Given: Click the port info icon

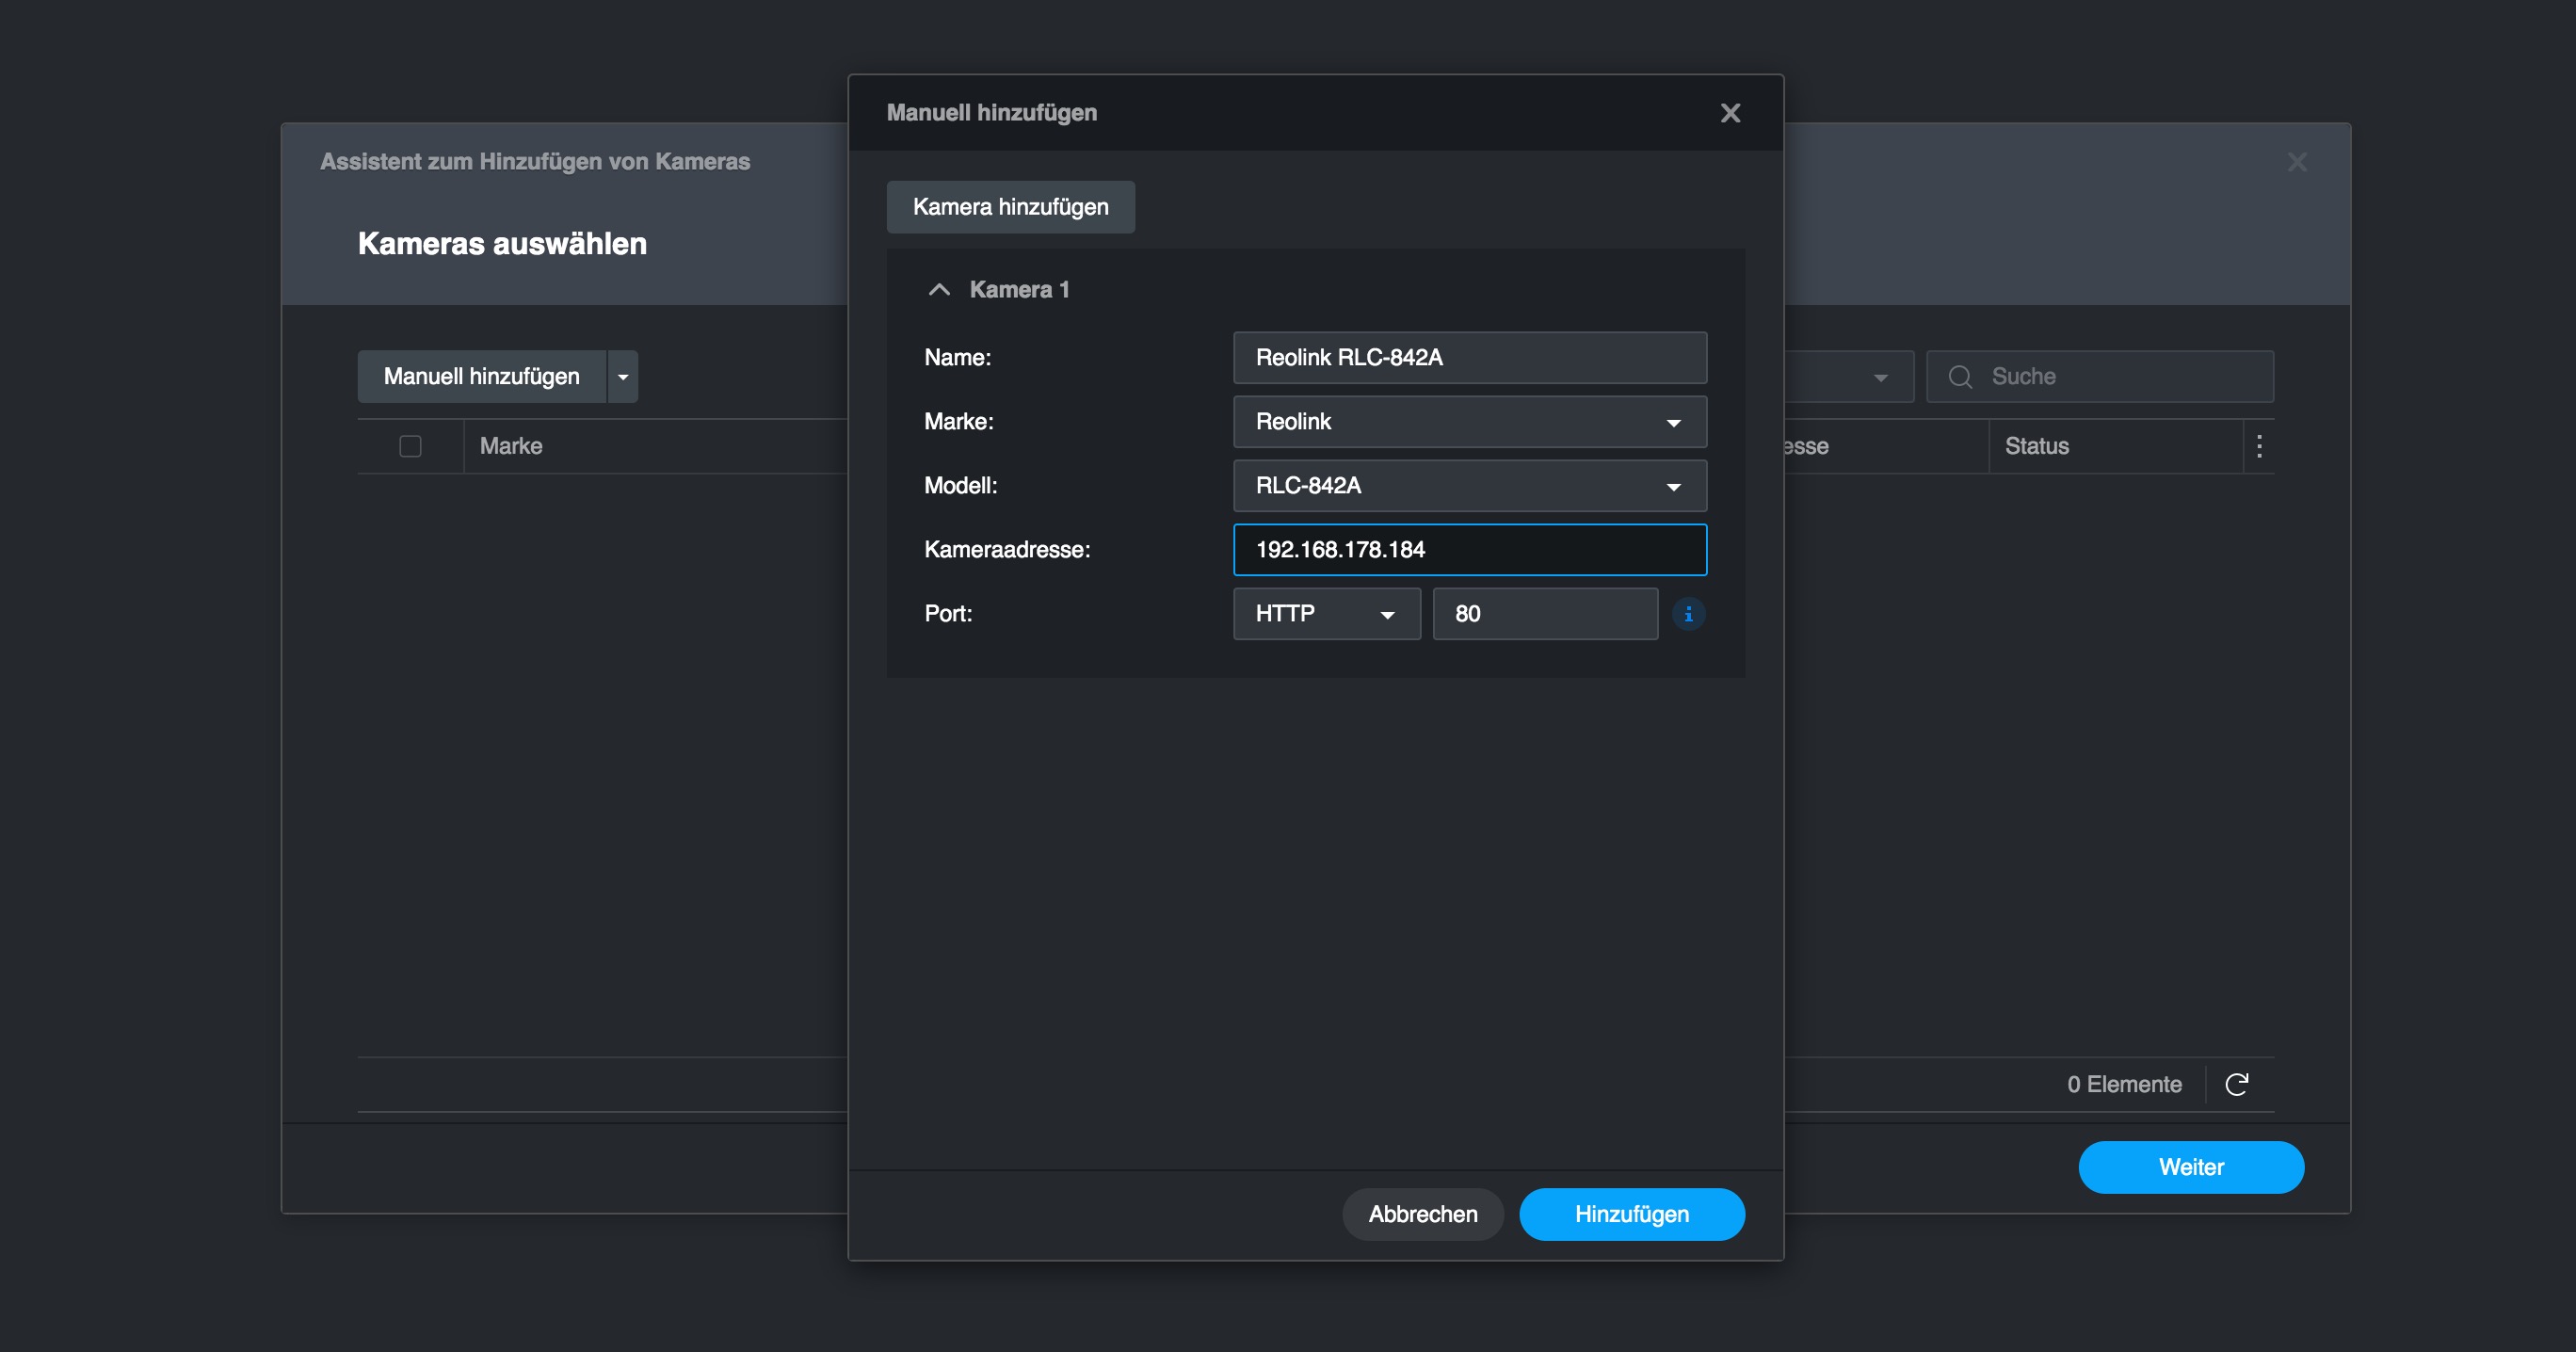Looking at the screenshot, I should tap(1688, 614).
